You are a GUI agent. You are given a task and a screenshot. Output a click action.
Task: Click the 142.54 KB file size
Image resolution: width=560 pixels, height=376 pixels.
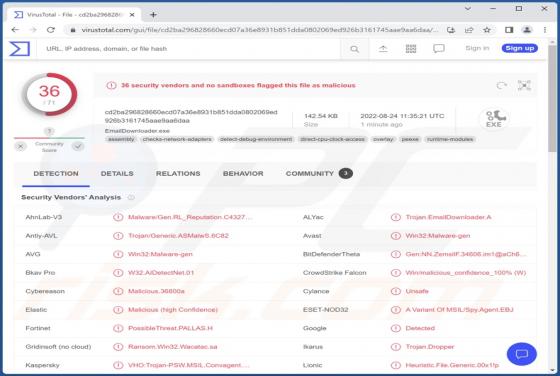pos(321,116)
